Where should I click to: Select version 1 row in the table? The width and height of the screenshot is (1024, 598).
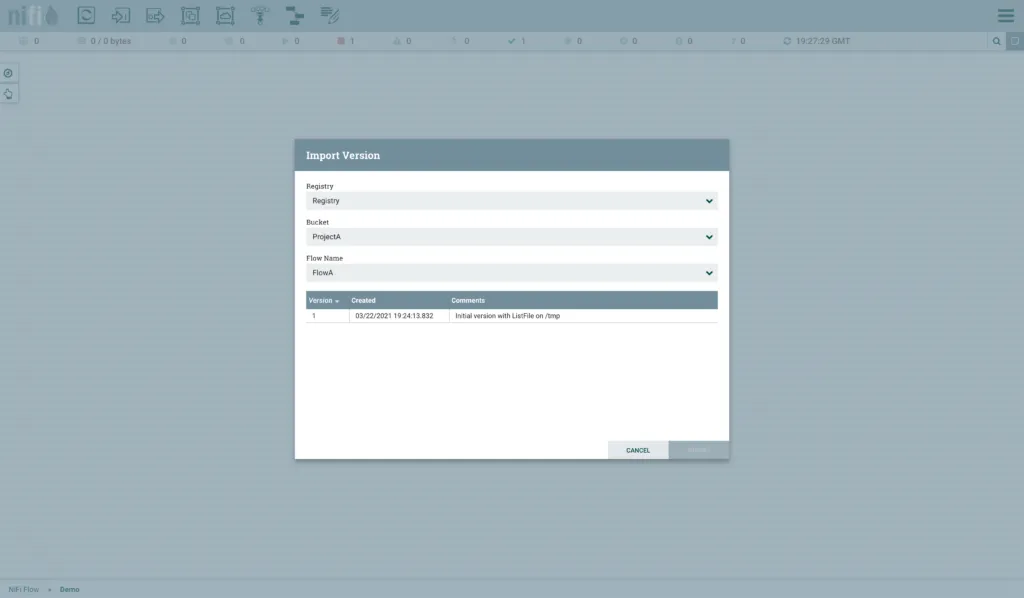click(x=511, y=316)
